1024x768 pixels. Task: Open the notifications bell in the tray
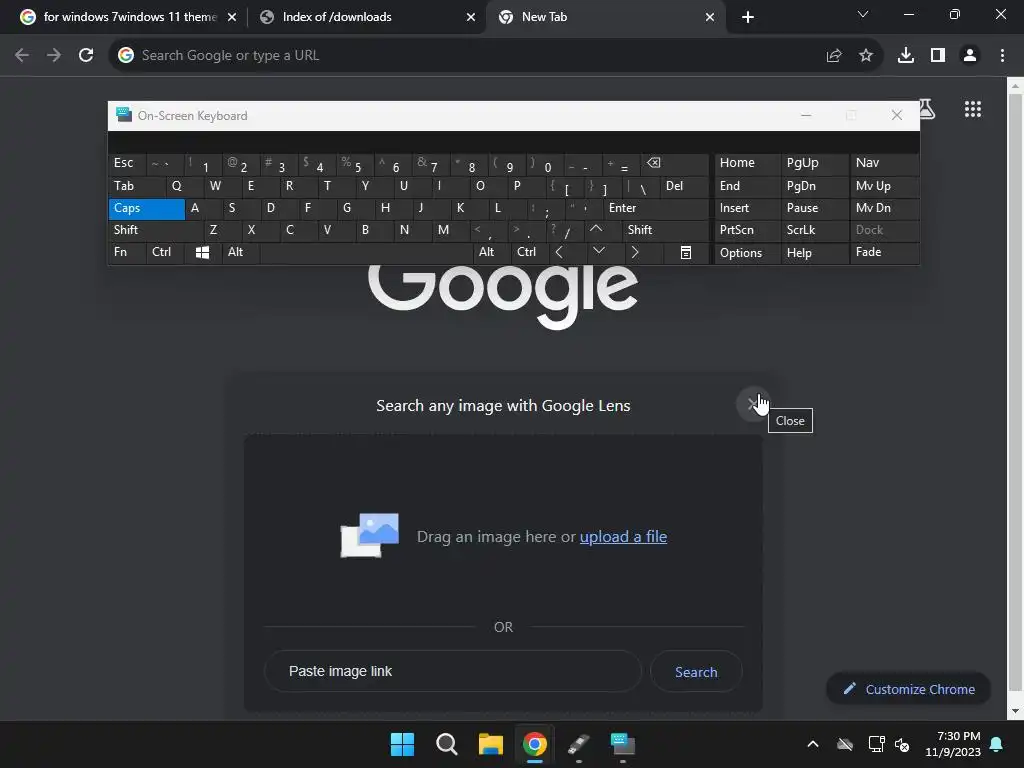click(997, 744)
